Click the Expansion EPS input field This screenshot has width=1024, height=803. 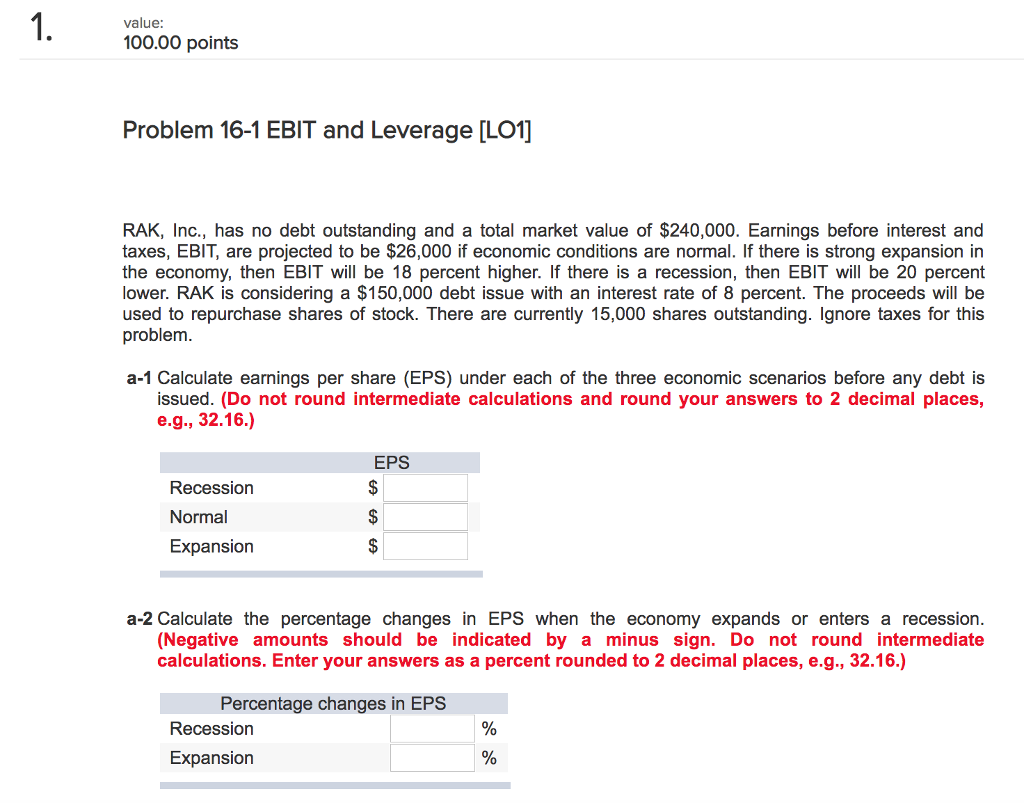coord(426,545)
